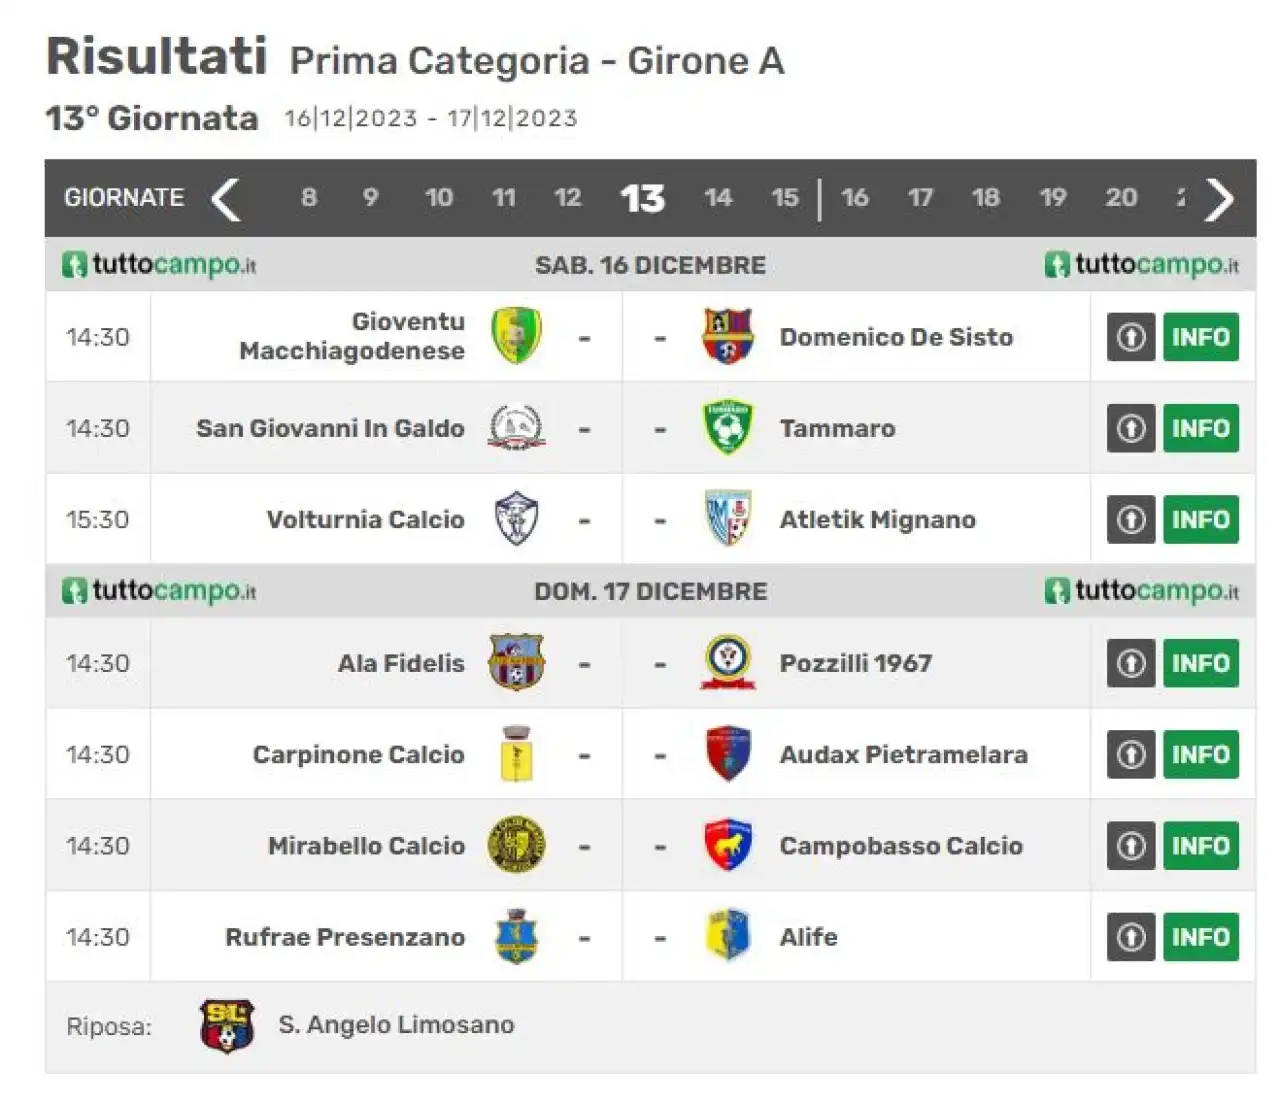The height and width of the screenshot is (1103, 1280).
Task: Show next giornate with right chevron
Action: coord(1220,198)
